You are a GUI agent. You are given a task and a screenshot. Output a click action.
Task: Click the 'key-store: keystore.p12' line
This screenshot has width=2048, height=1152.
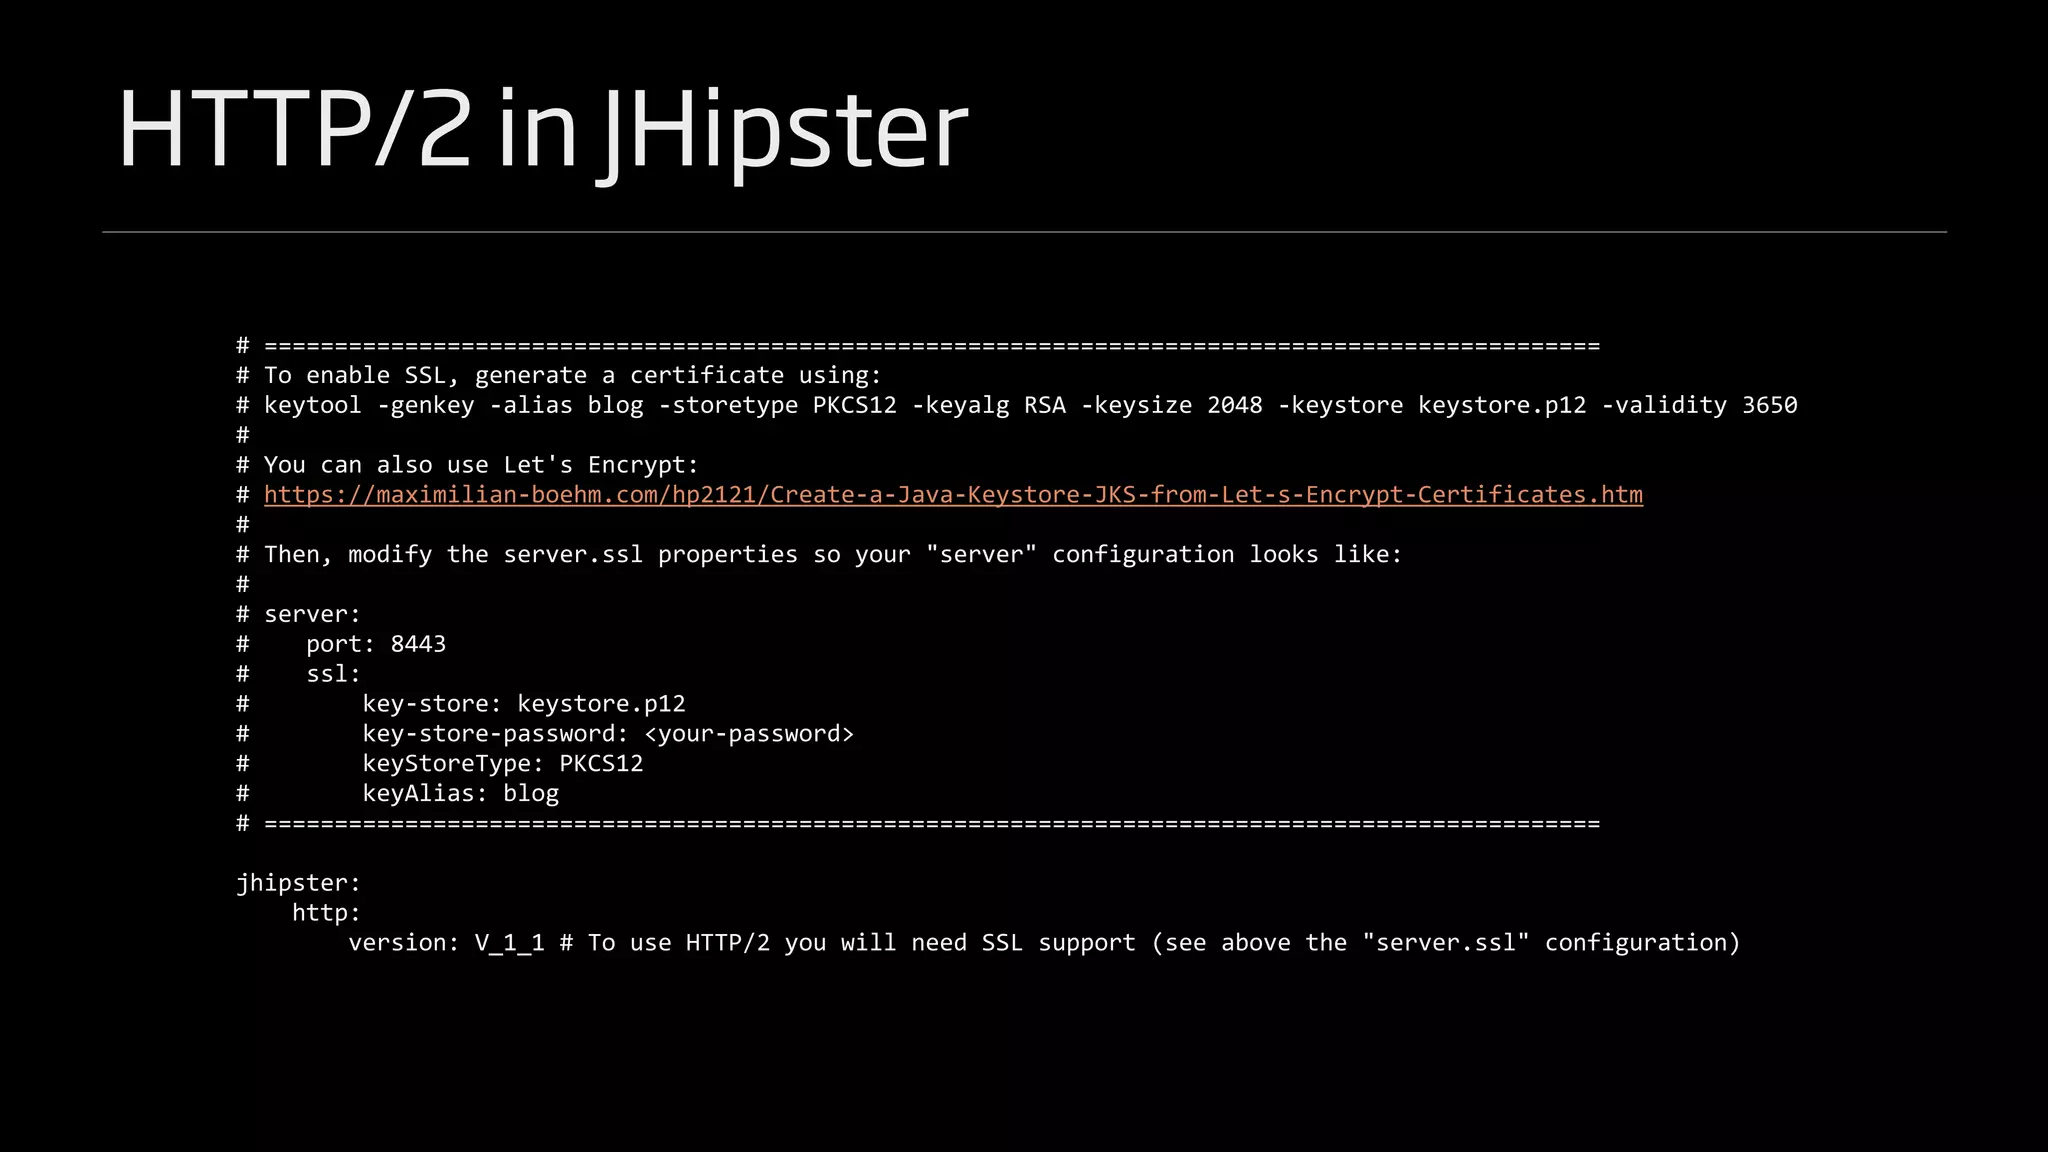(461, 704)
